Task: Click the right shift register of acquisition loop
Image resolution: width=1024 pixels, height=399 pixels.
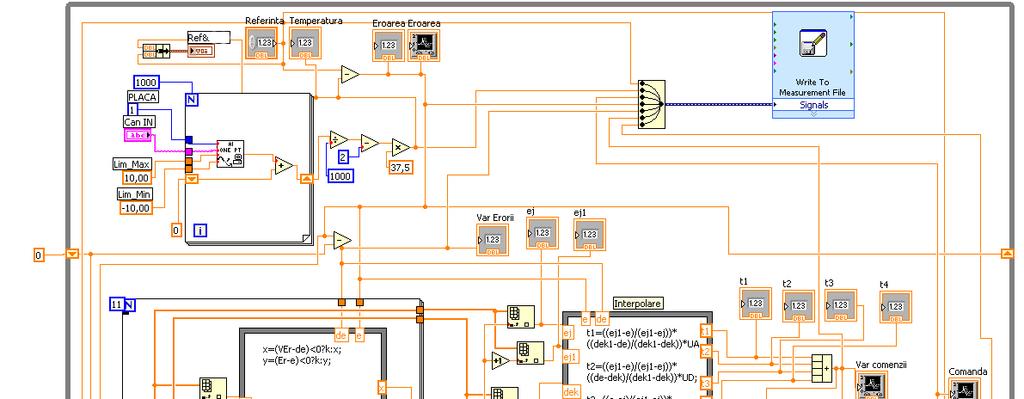Action: pyautogui.click(x=306, y=178)
